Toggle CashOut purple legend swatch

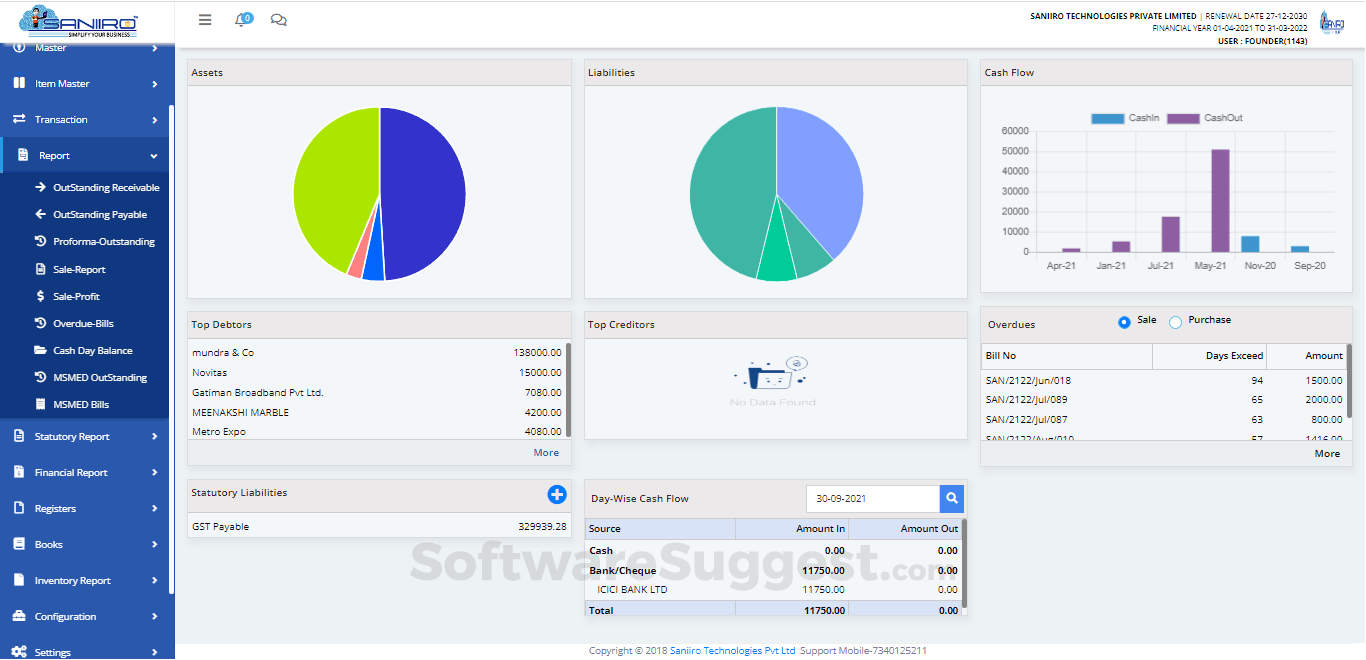(1183, 118)
